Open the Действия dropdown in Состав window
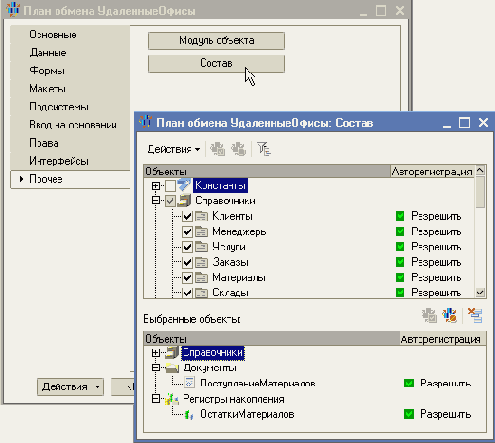Image resolution: width=495 pixels, height=443 pixels. tap(174, 149)
